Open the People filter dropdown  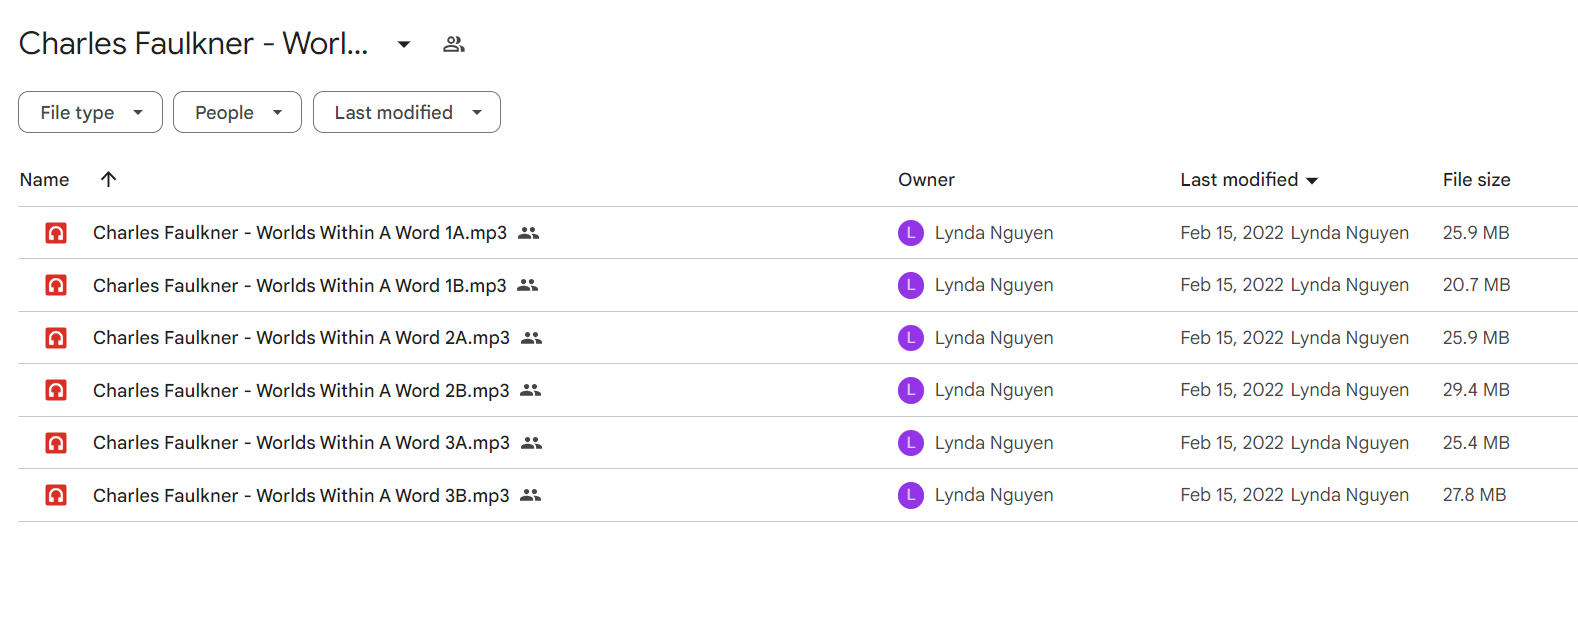(237, 112)
